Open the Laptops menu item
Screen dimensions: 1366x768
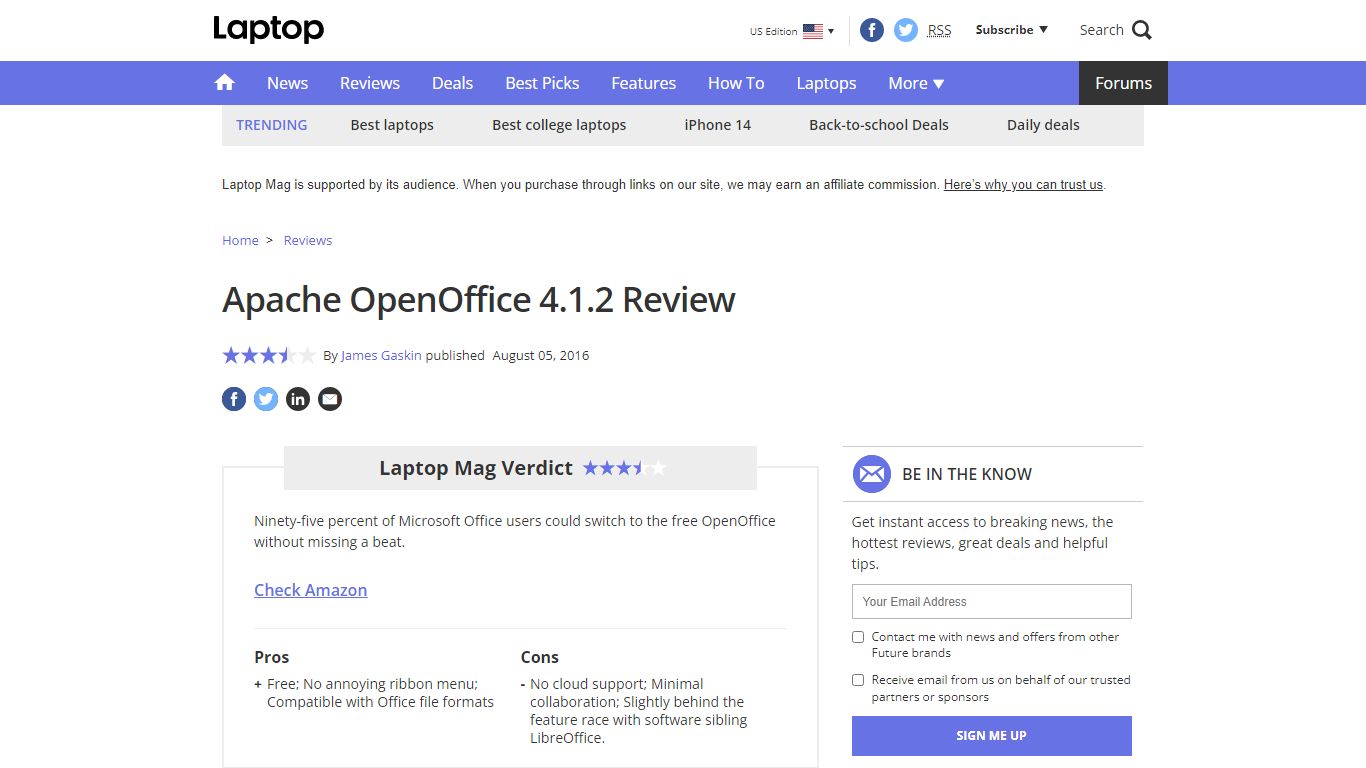tap(826, 83)
